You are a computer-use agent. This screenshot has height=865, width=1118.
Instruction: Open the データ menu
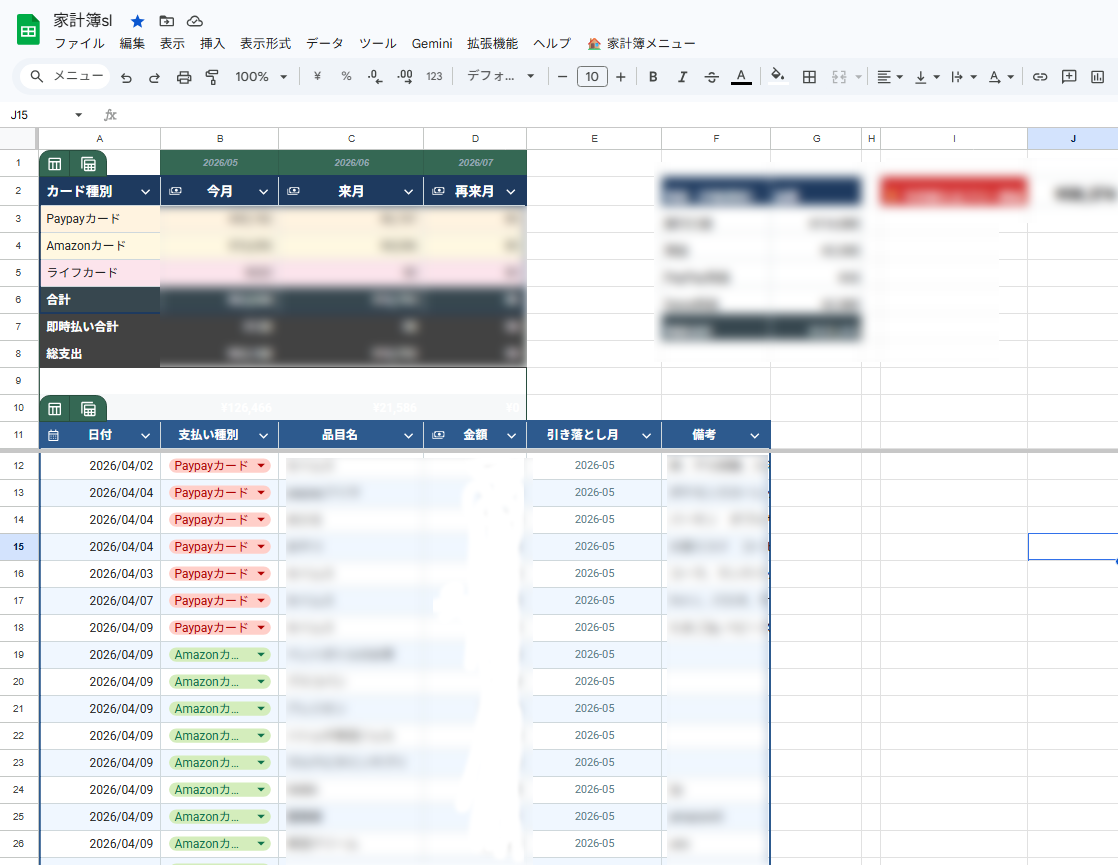[324, 43]
